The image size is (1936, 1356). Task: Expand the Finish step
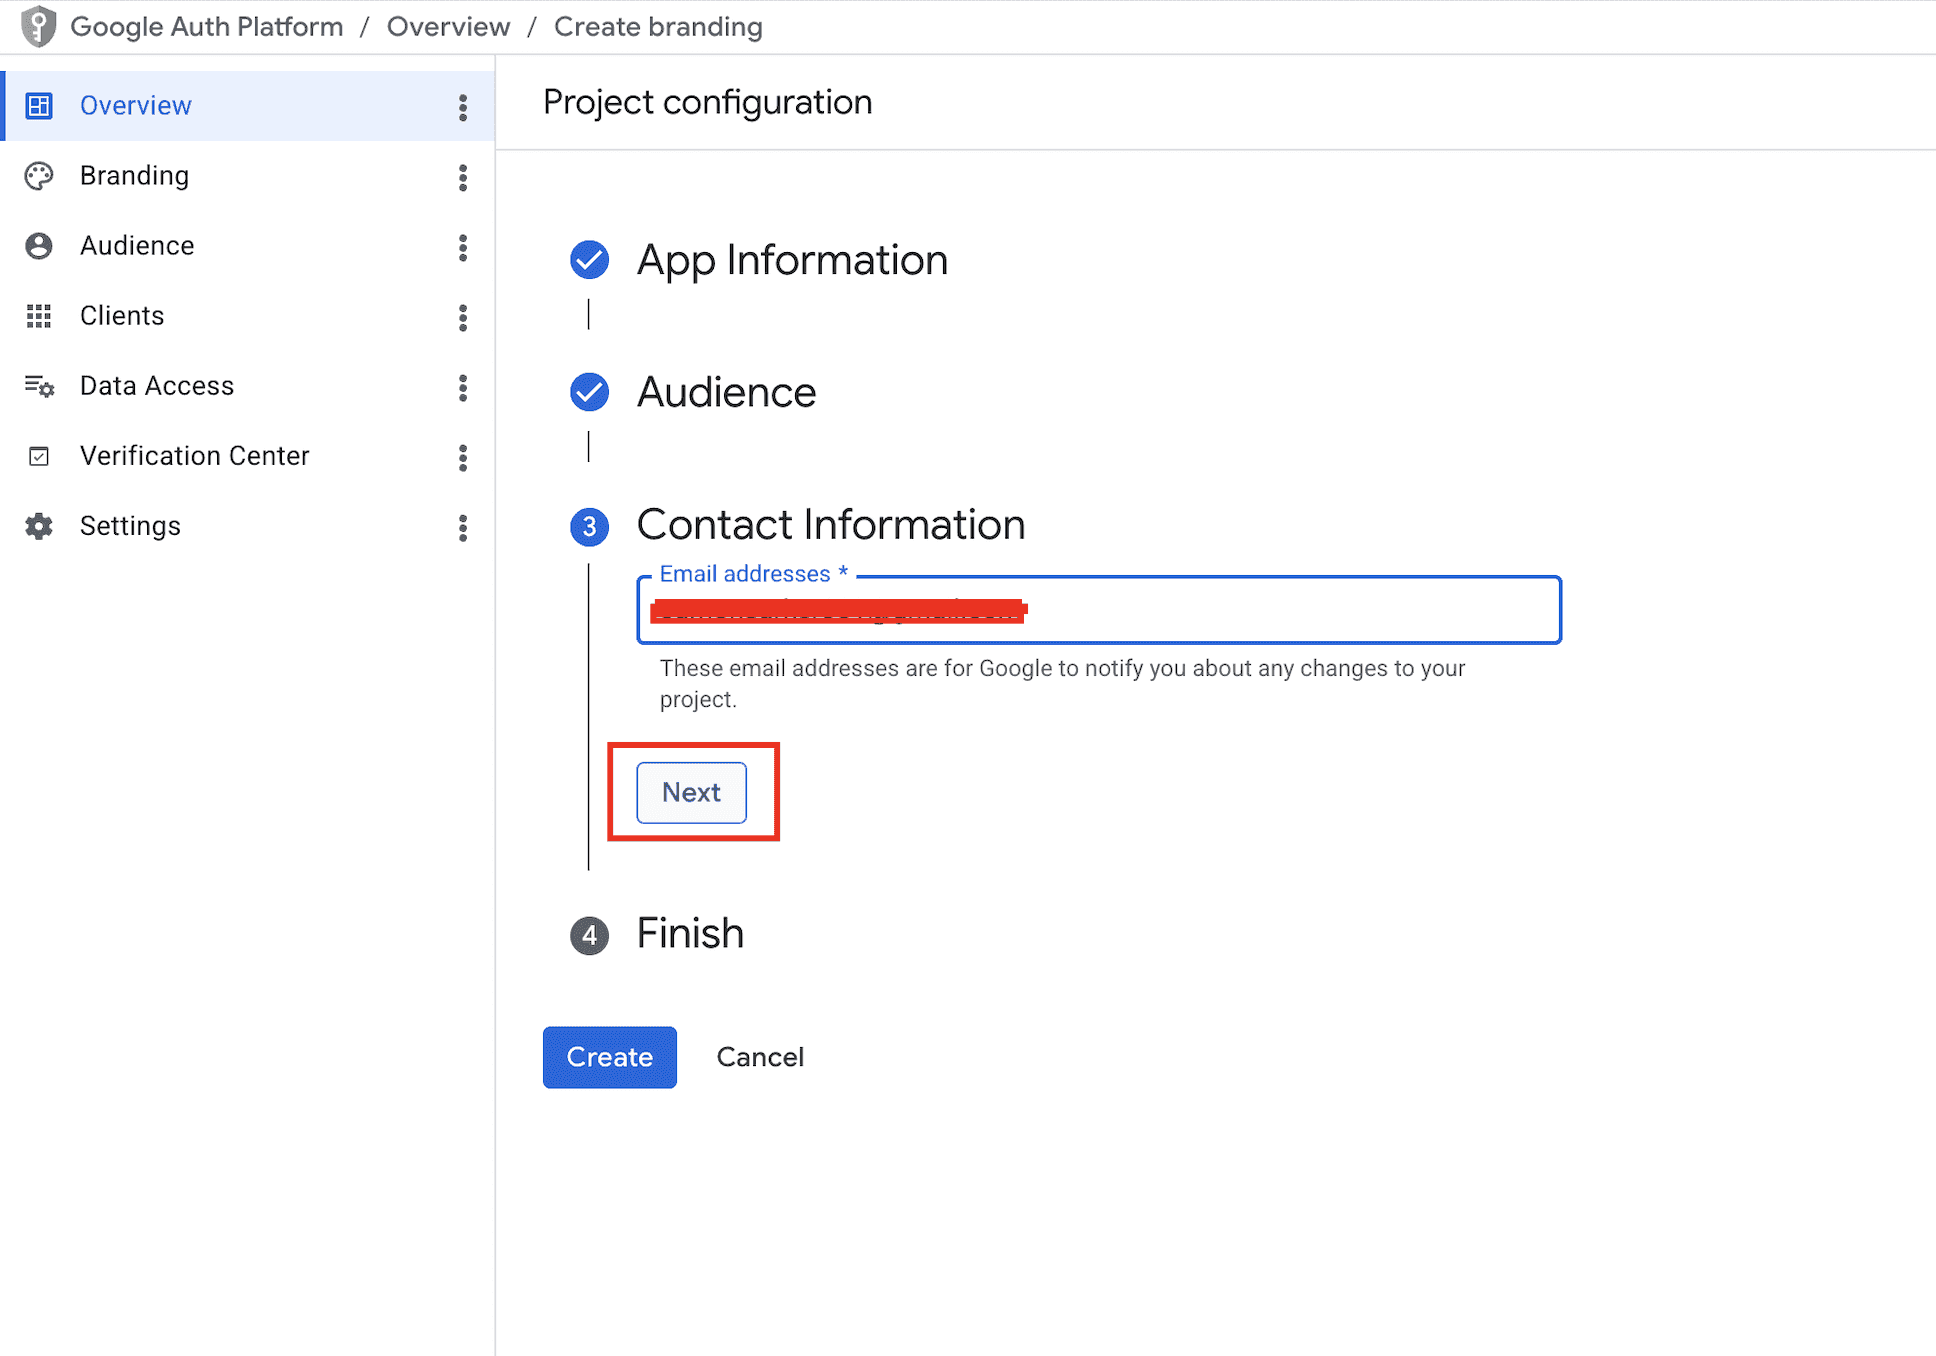(690, 933)
